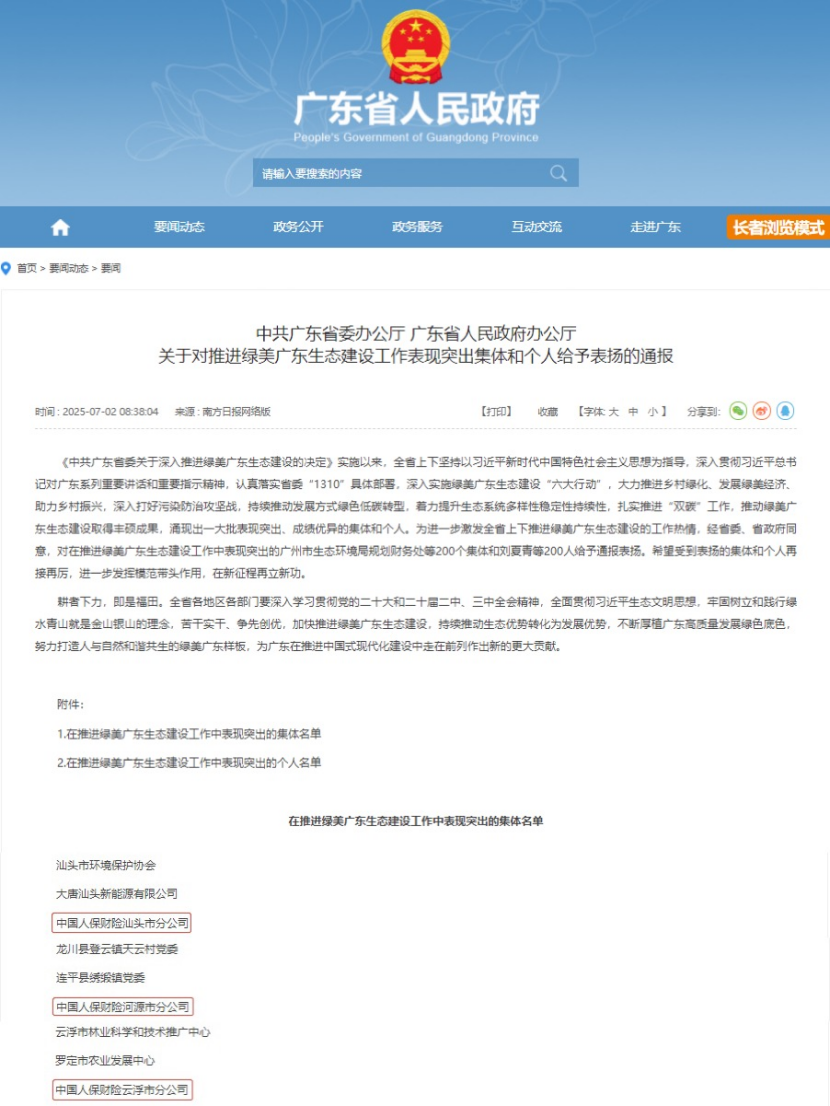The image size is (830, 1106).
Task: Click the search magnifier icon
Action: click(558, 173)
